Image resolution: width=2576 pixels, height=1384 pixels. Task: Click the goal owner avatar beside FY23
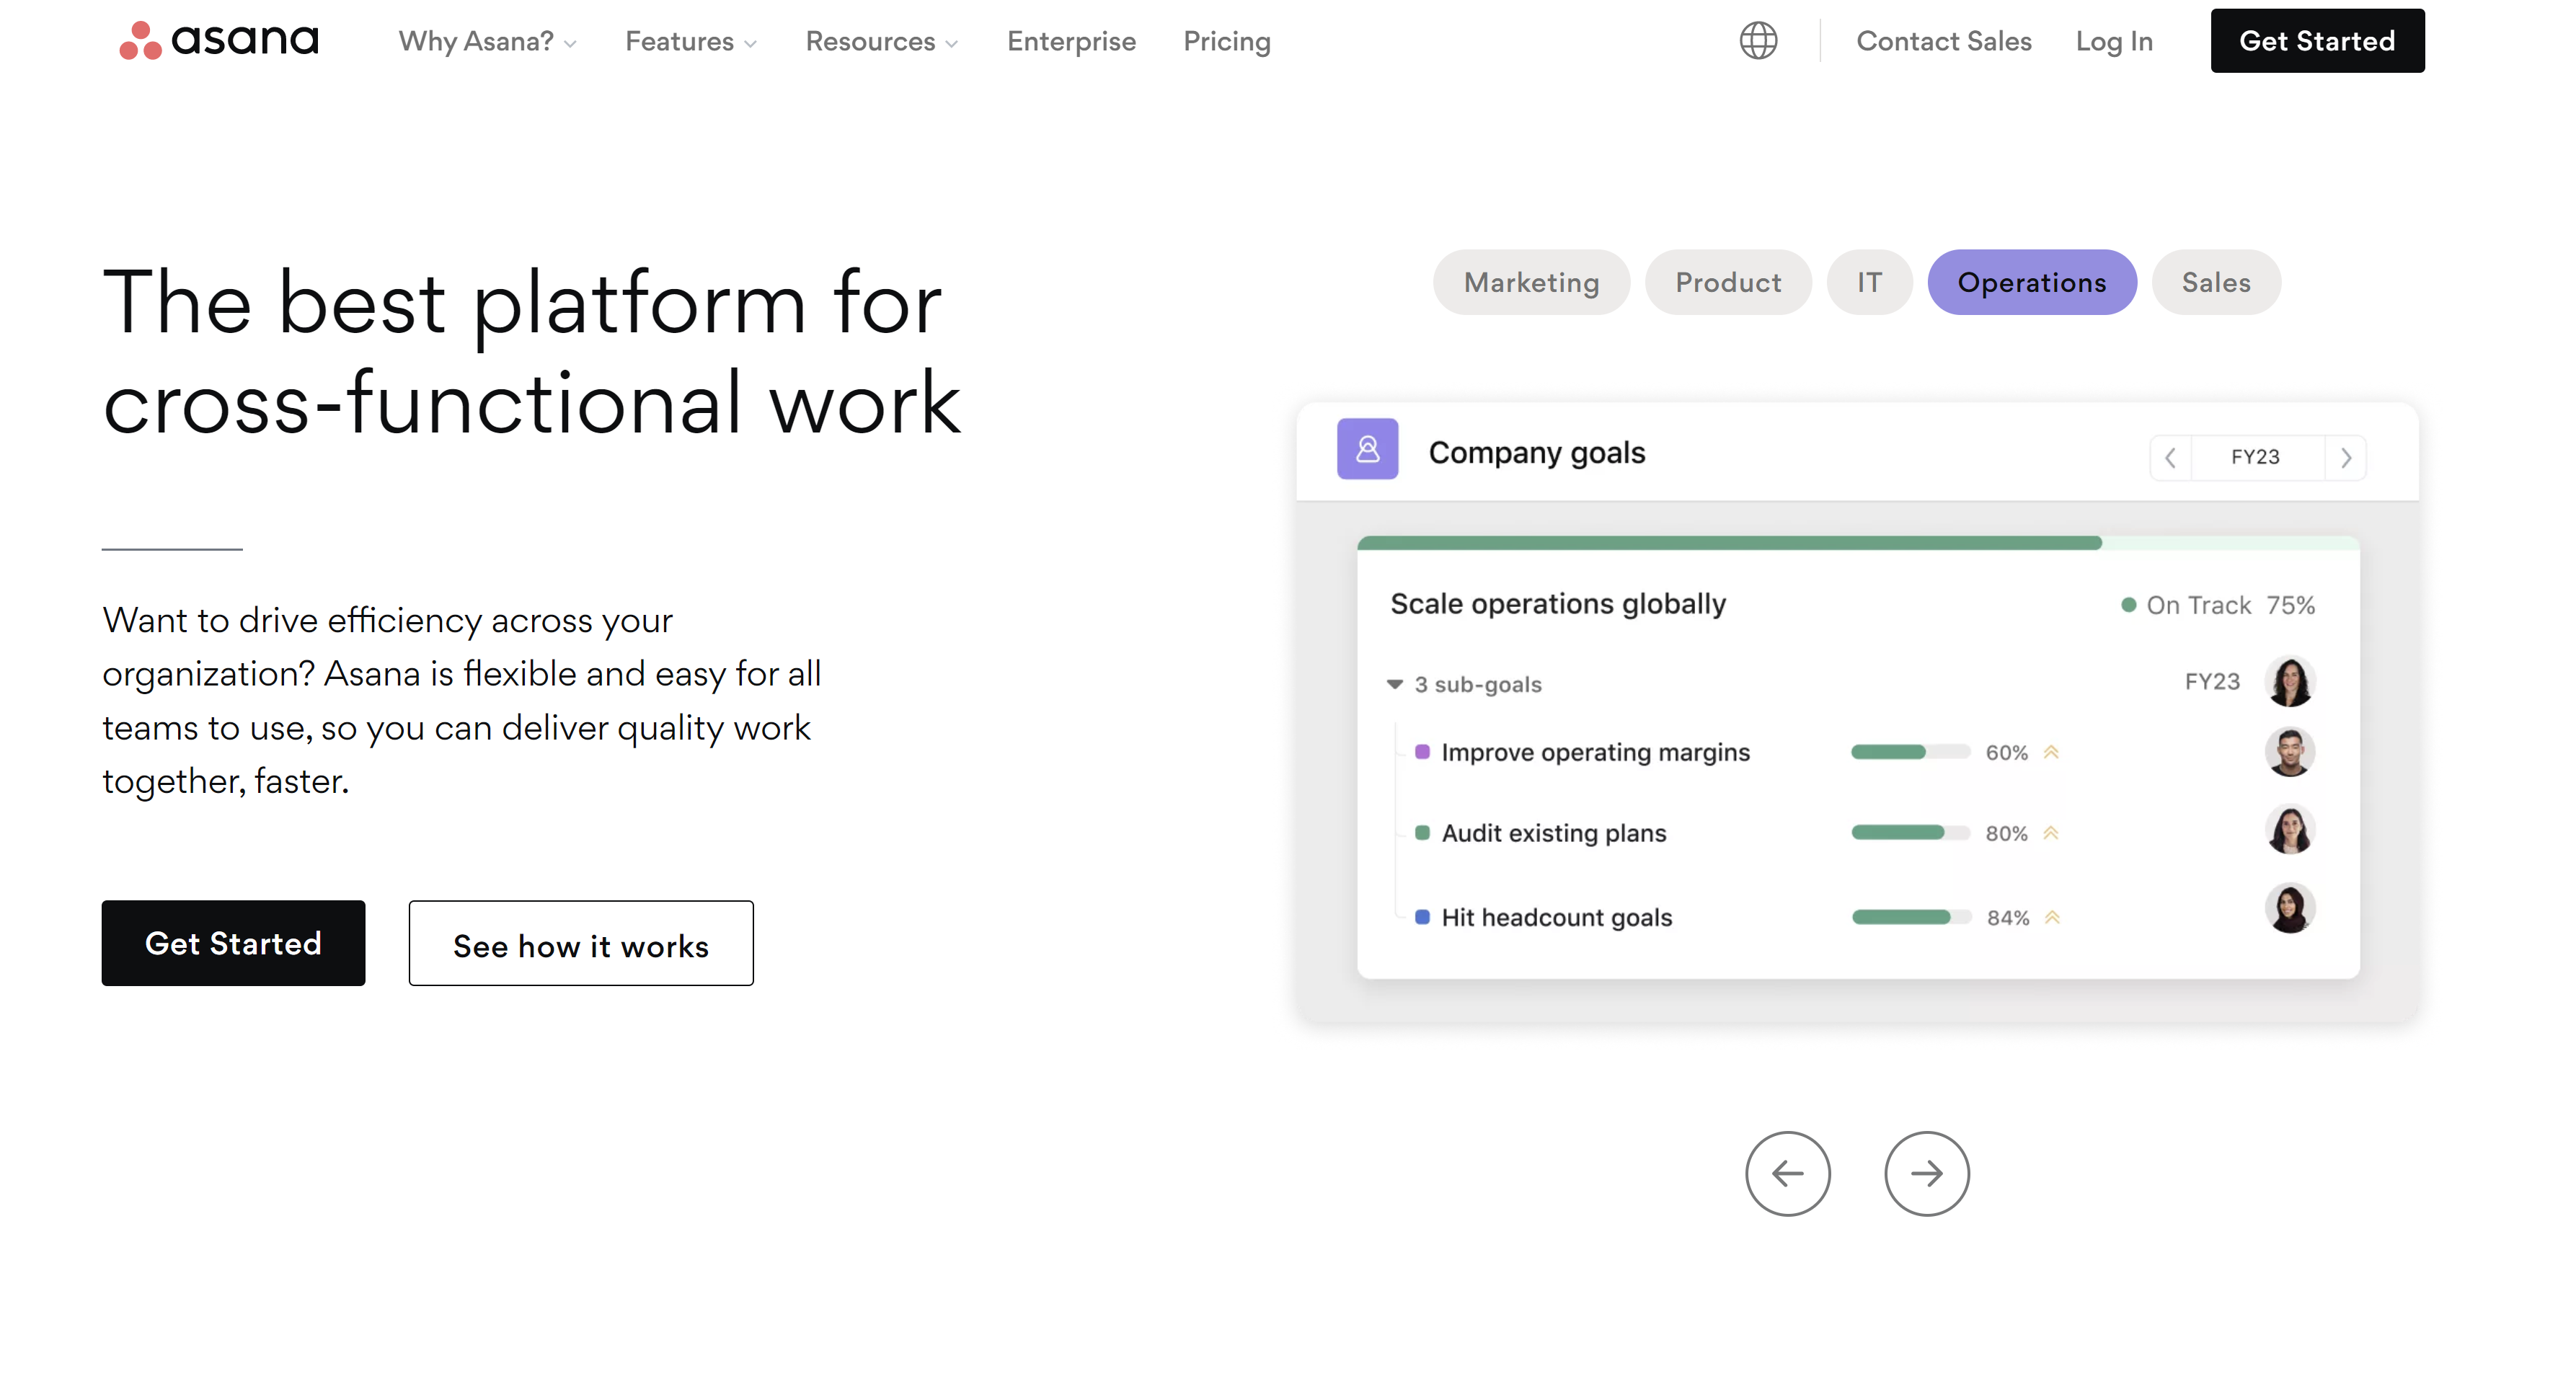click(x=2289, y=682)
